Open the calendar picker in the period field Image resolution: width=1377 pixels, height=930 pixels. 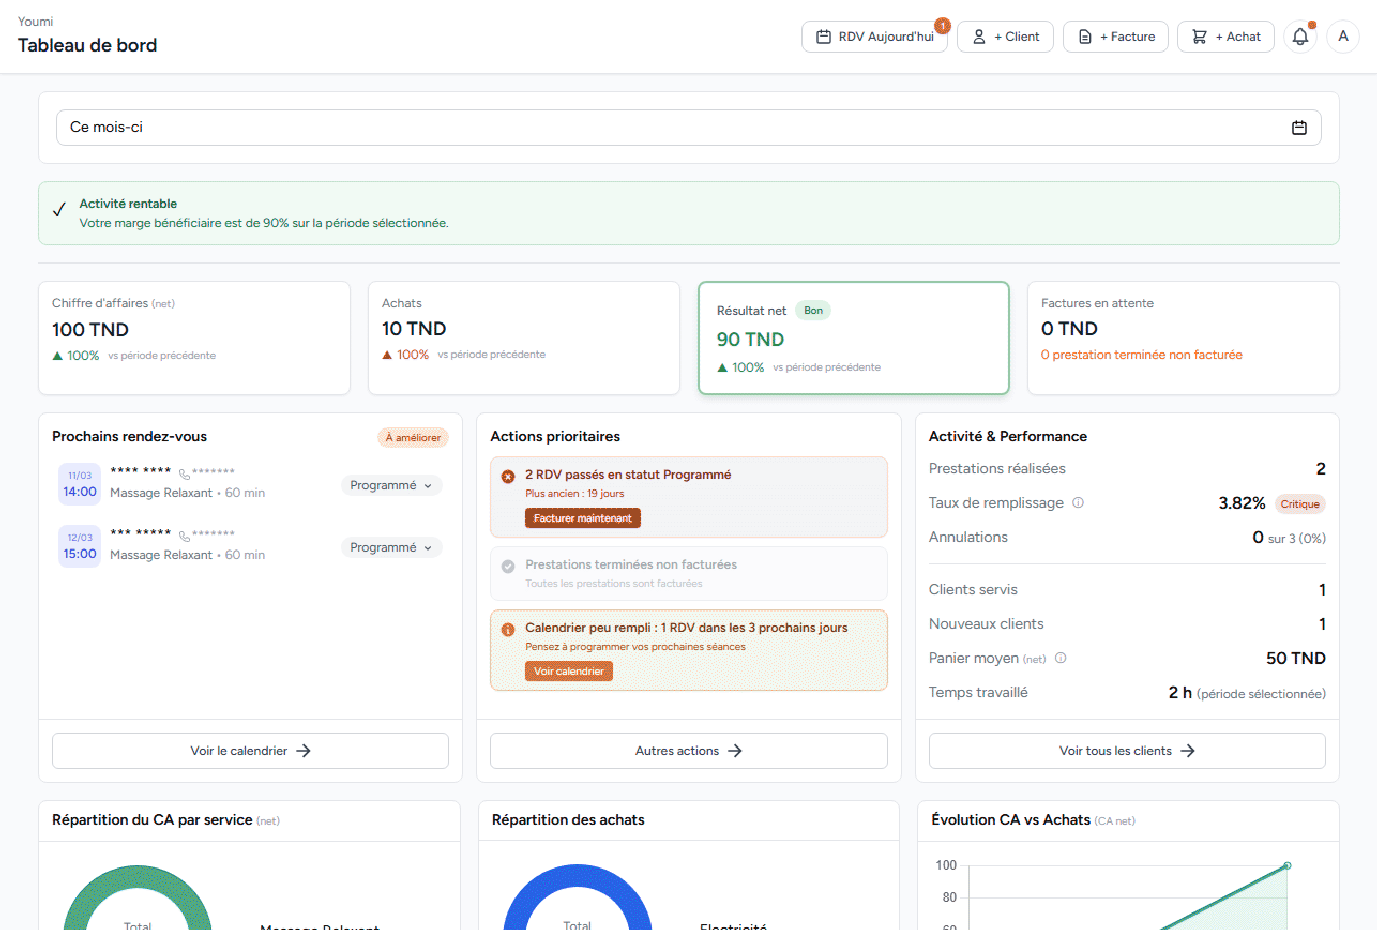1299,127
